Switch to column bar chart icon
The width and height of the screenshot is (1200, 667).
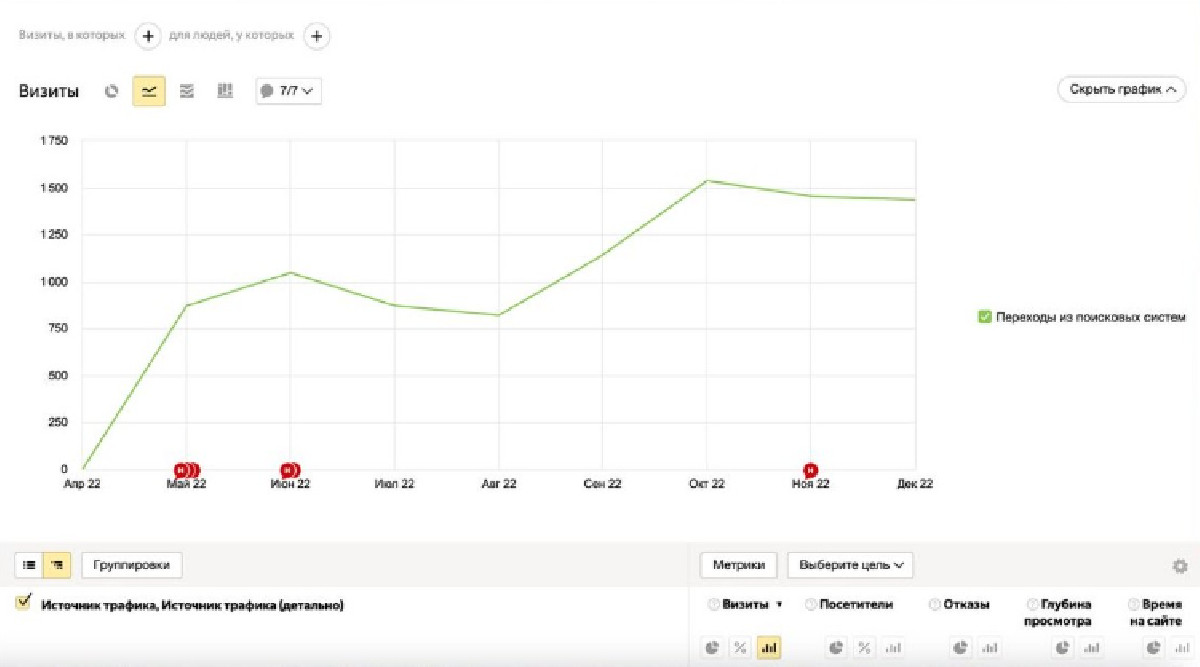[x=225, y=91]
